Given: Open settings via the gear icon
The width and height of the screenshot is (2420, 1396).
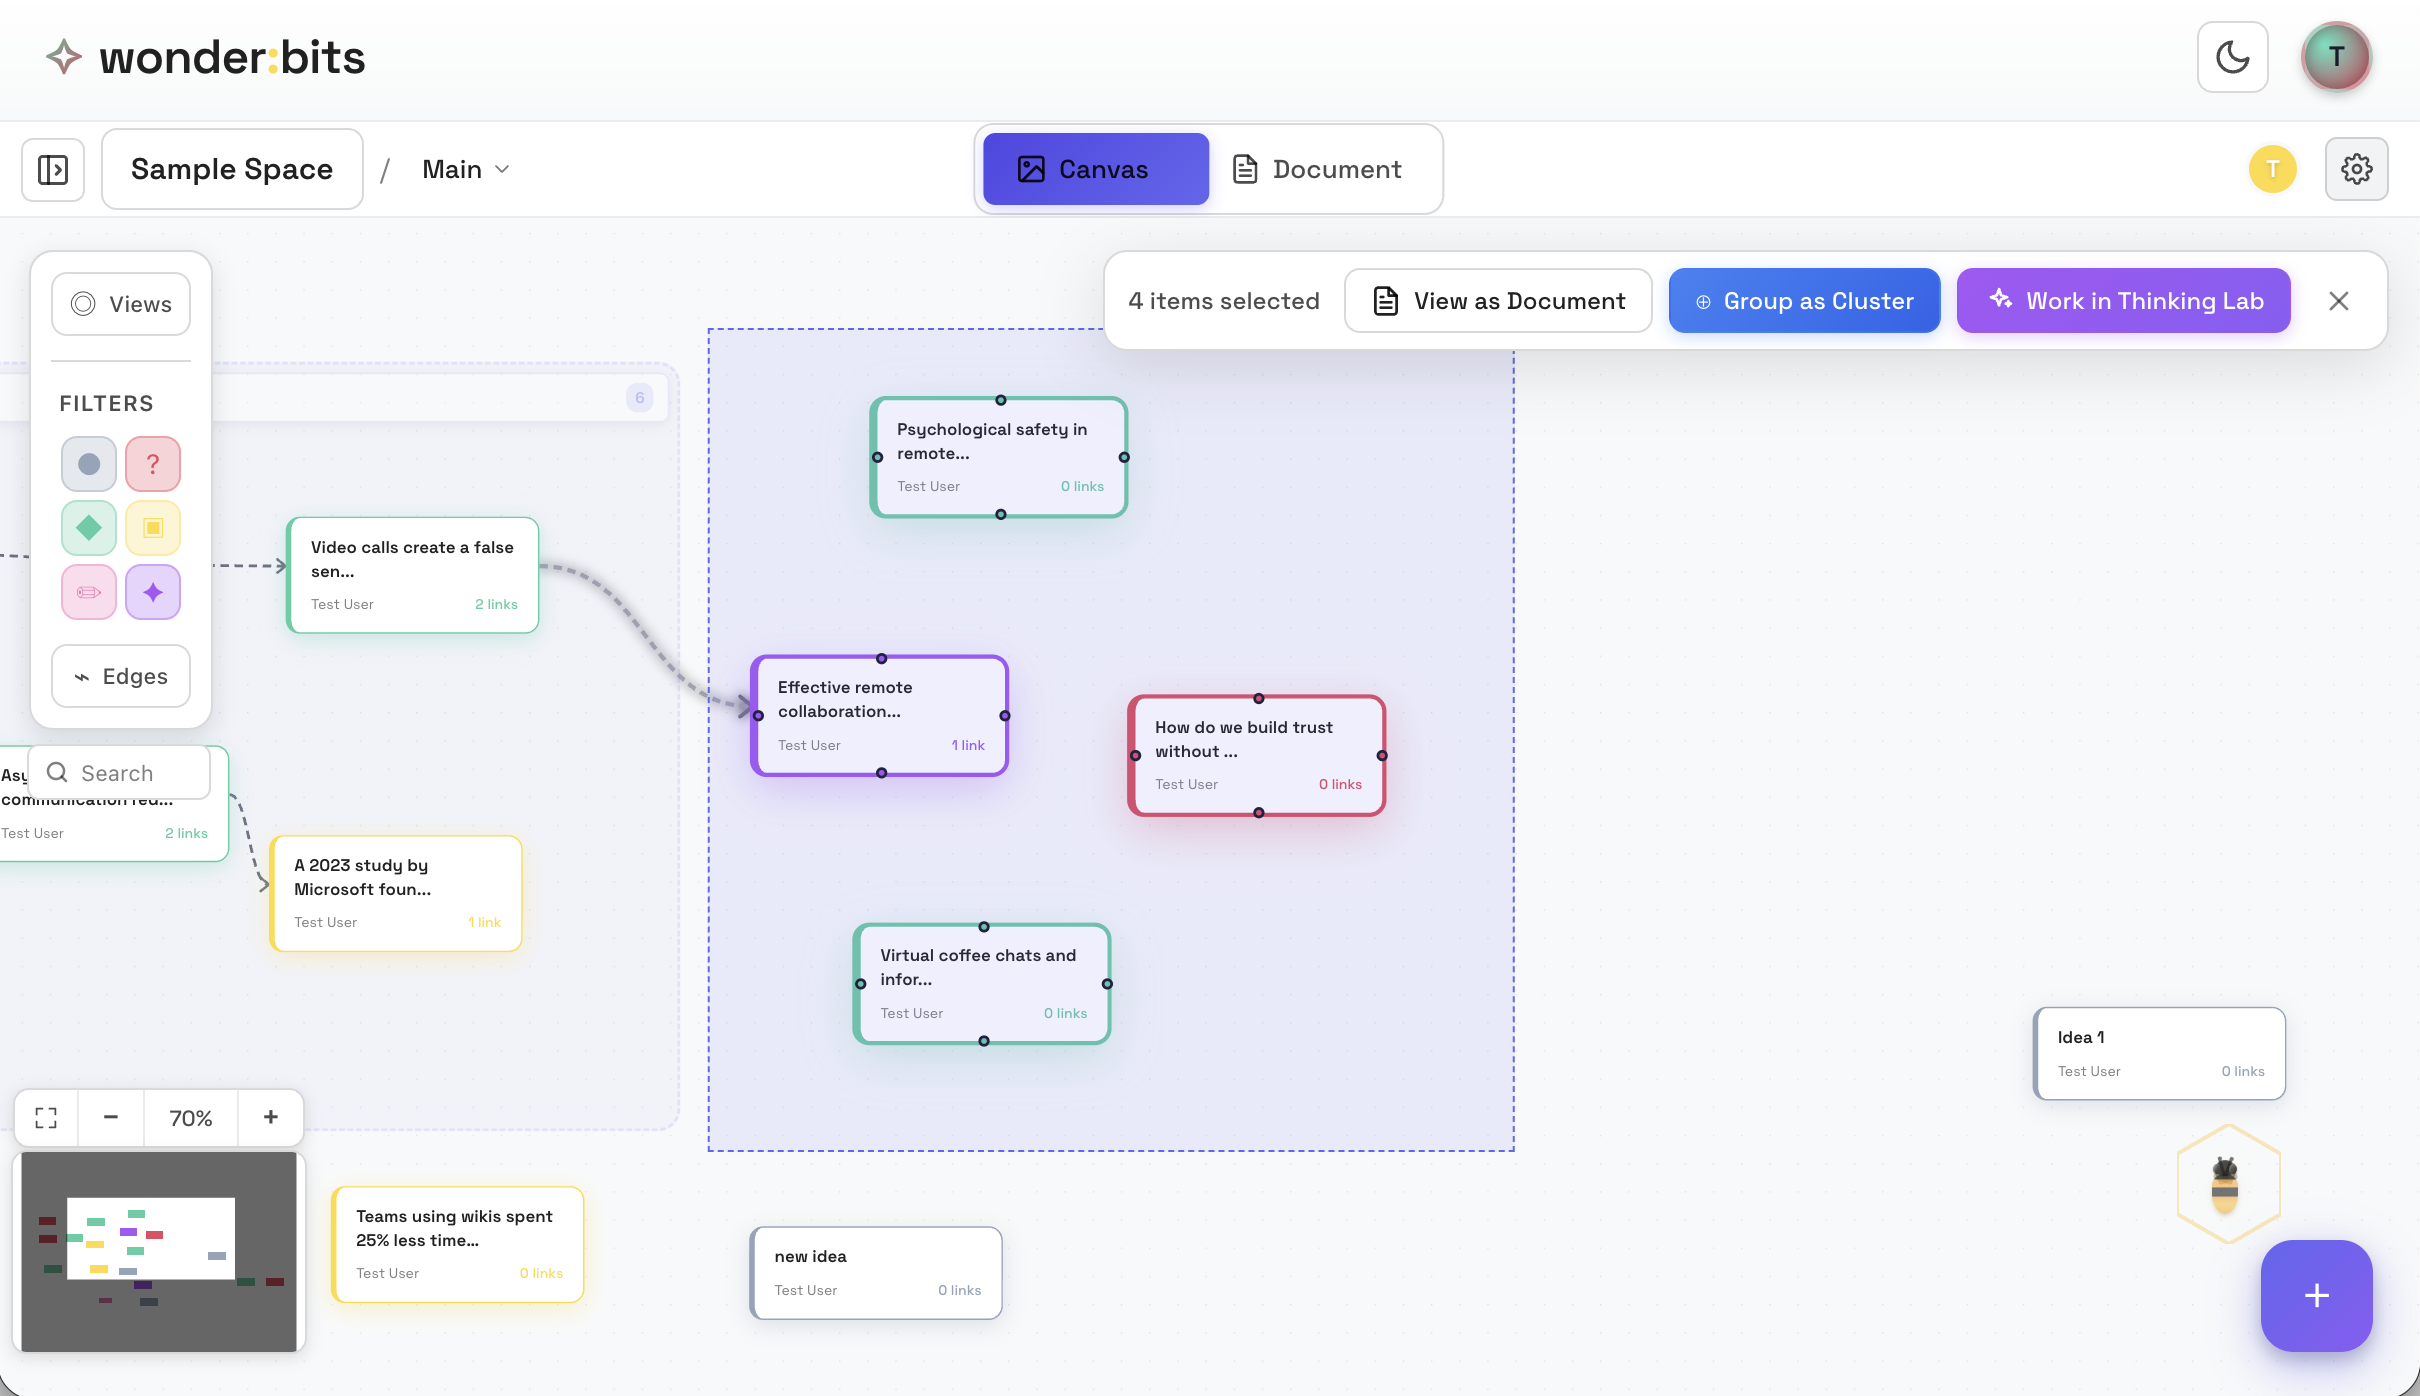Looking at the screenshot, I should [2357, 168].
